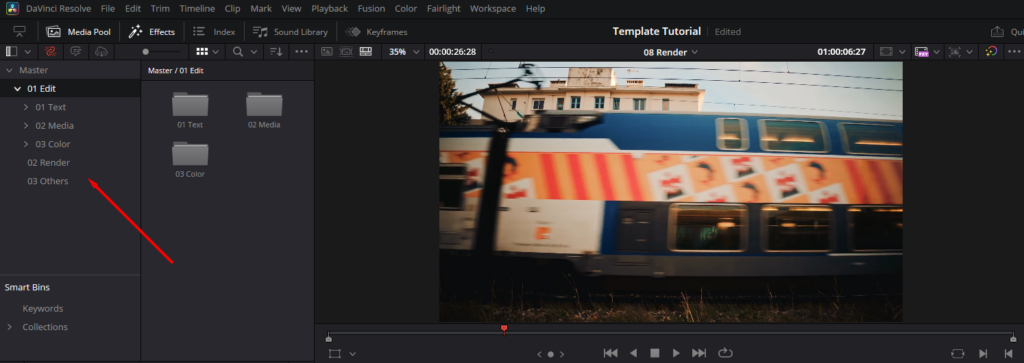This screenshot has height=363, width=1024.
Task: Open the media pool three-dot options menu
Action: (301, 51)
